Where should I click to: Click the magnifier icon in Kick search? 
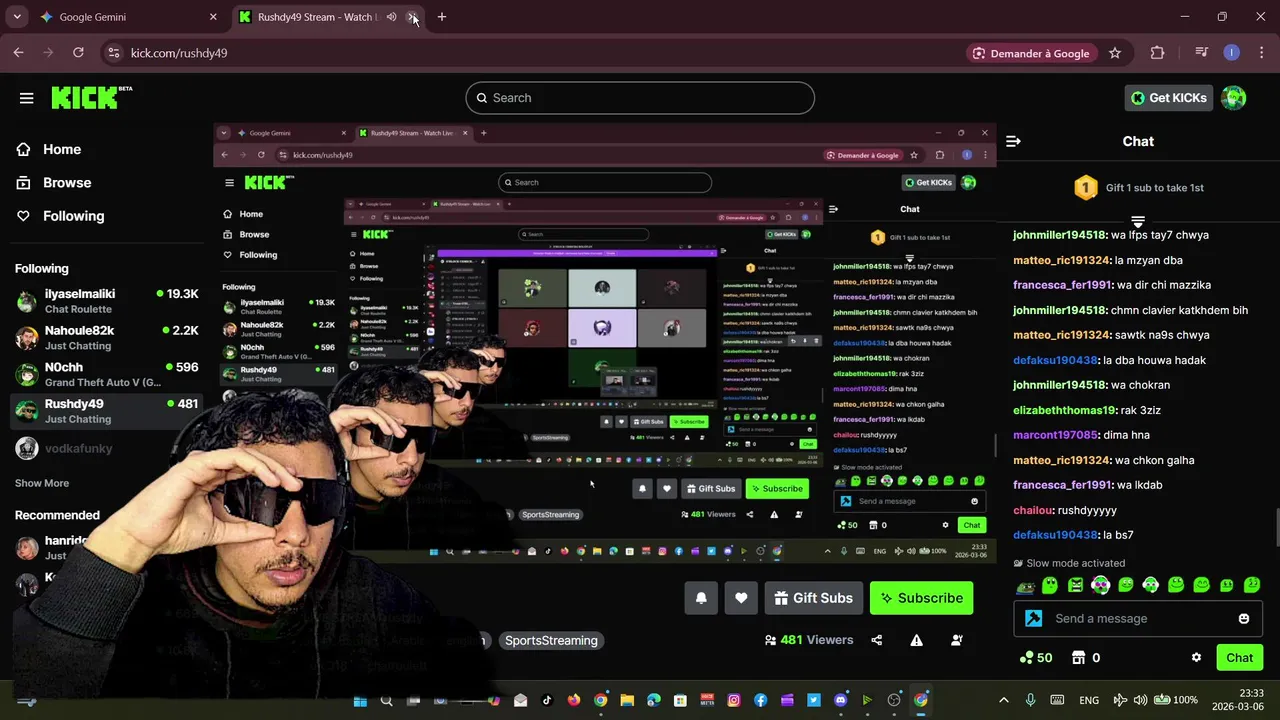point(482,98)
